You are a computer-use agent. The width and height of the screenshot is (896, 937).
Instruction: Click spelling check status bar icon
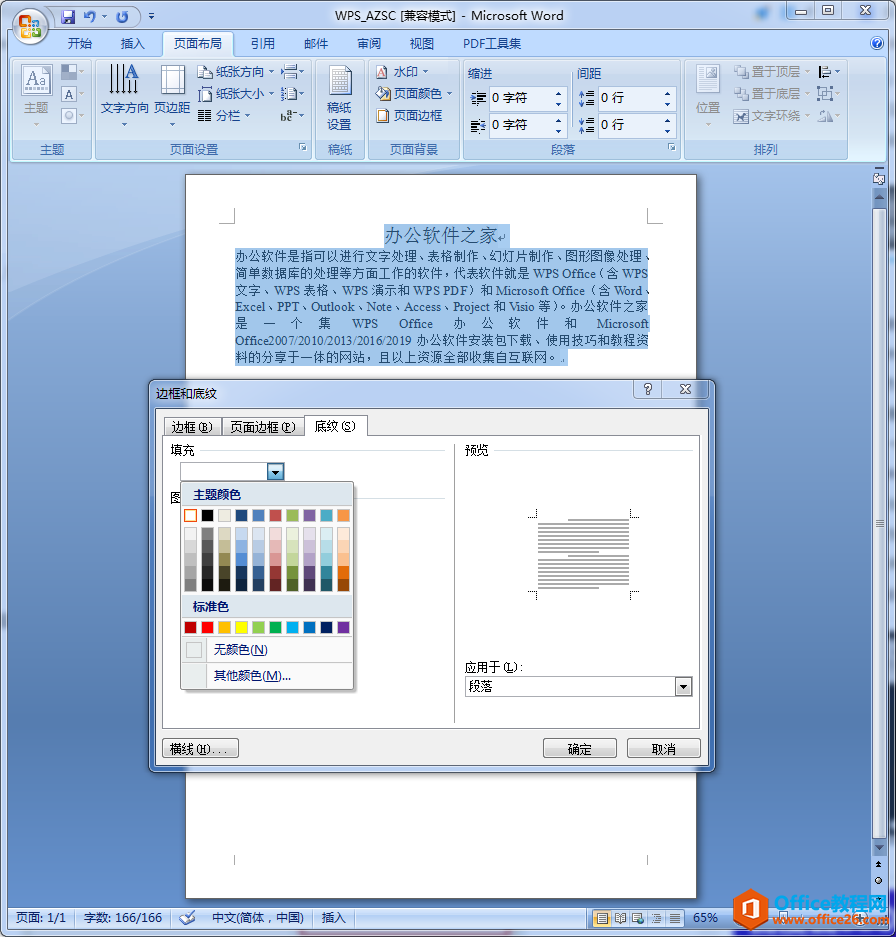187,917
